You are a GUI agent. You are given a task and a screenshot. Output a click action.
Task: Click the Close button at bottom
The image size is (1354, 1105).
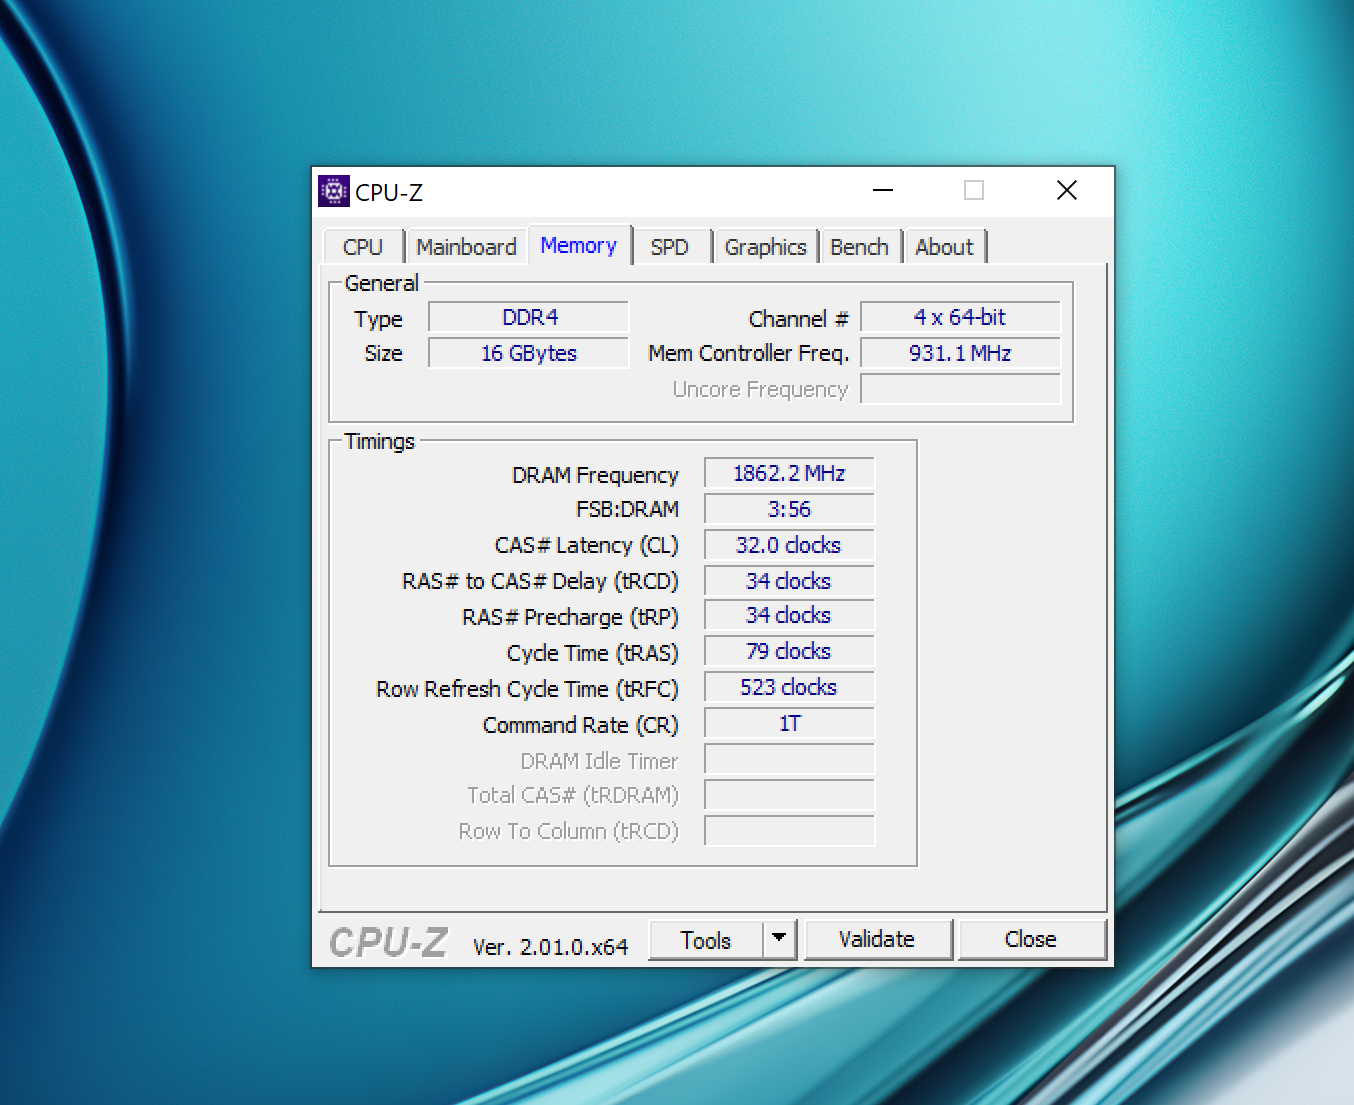1031,940
